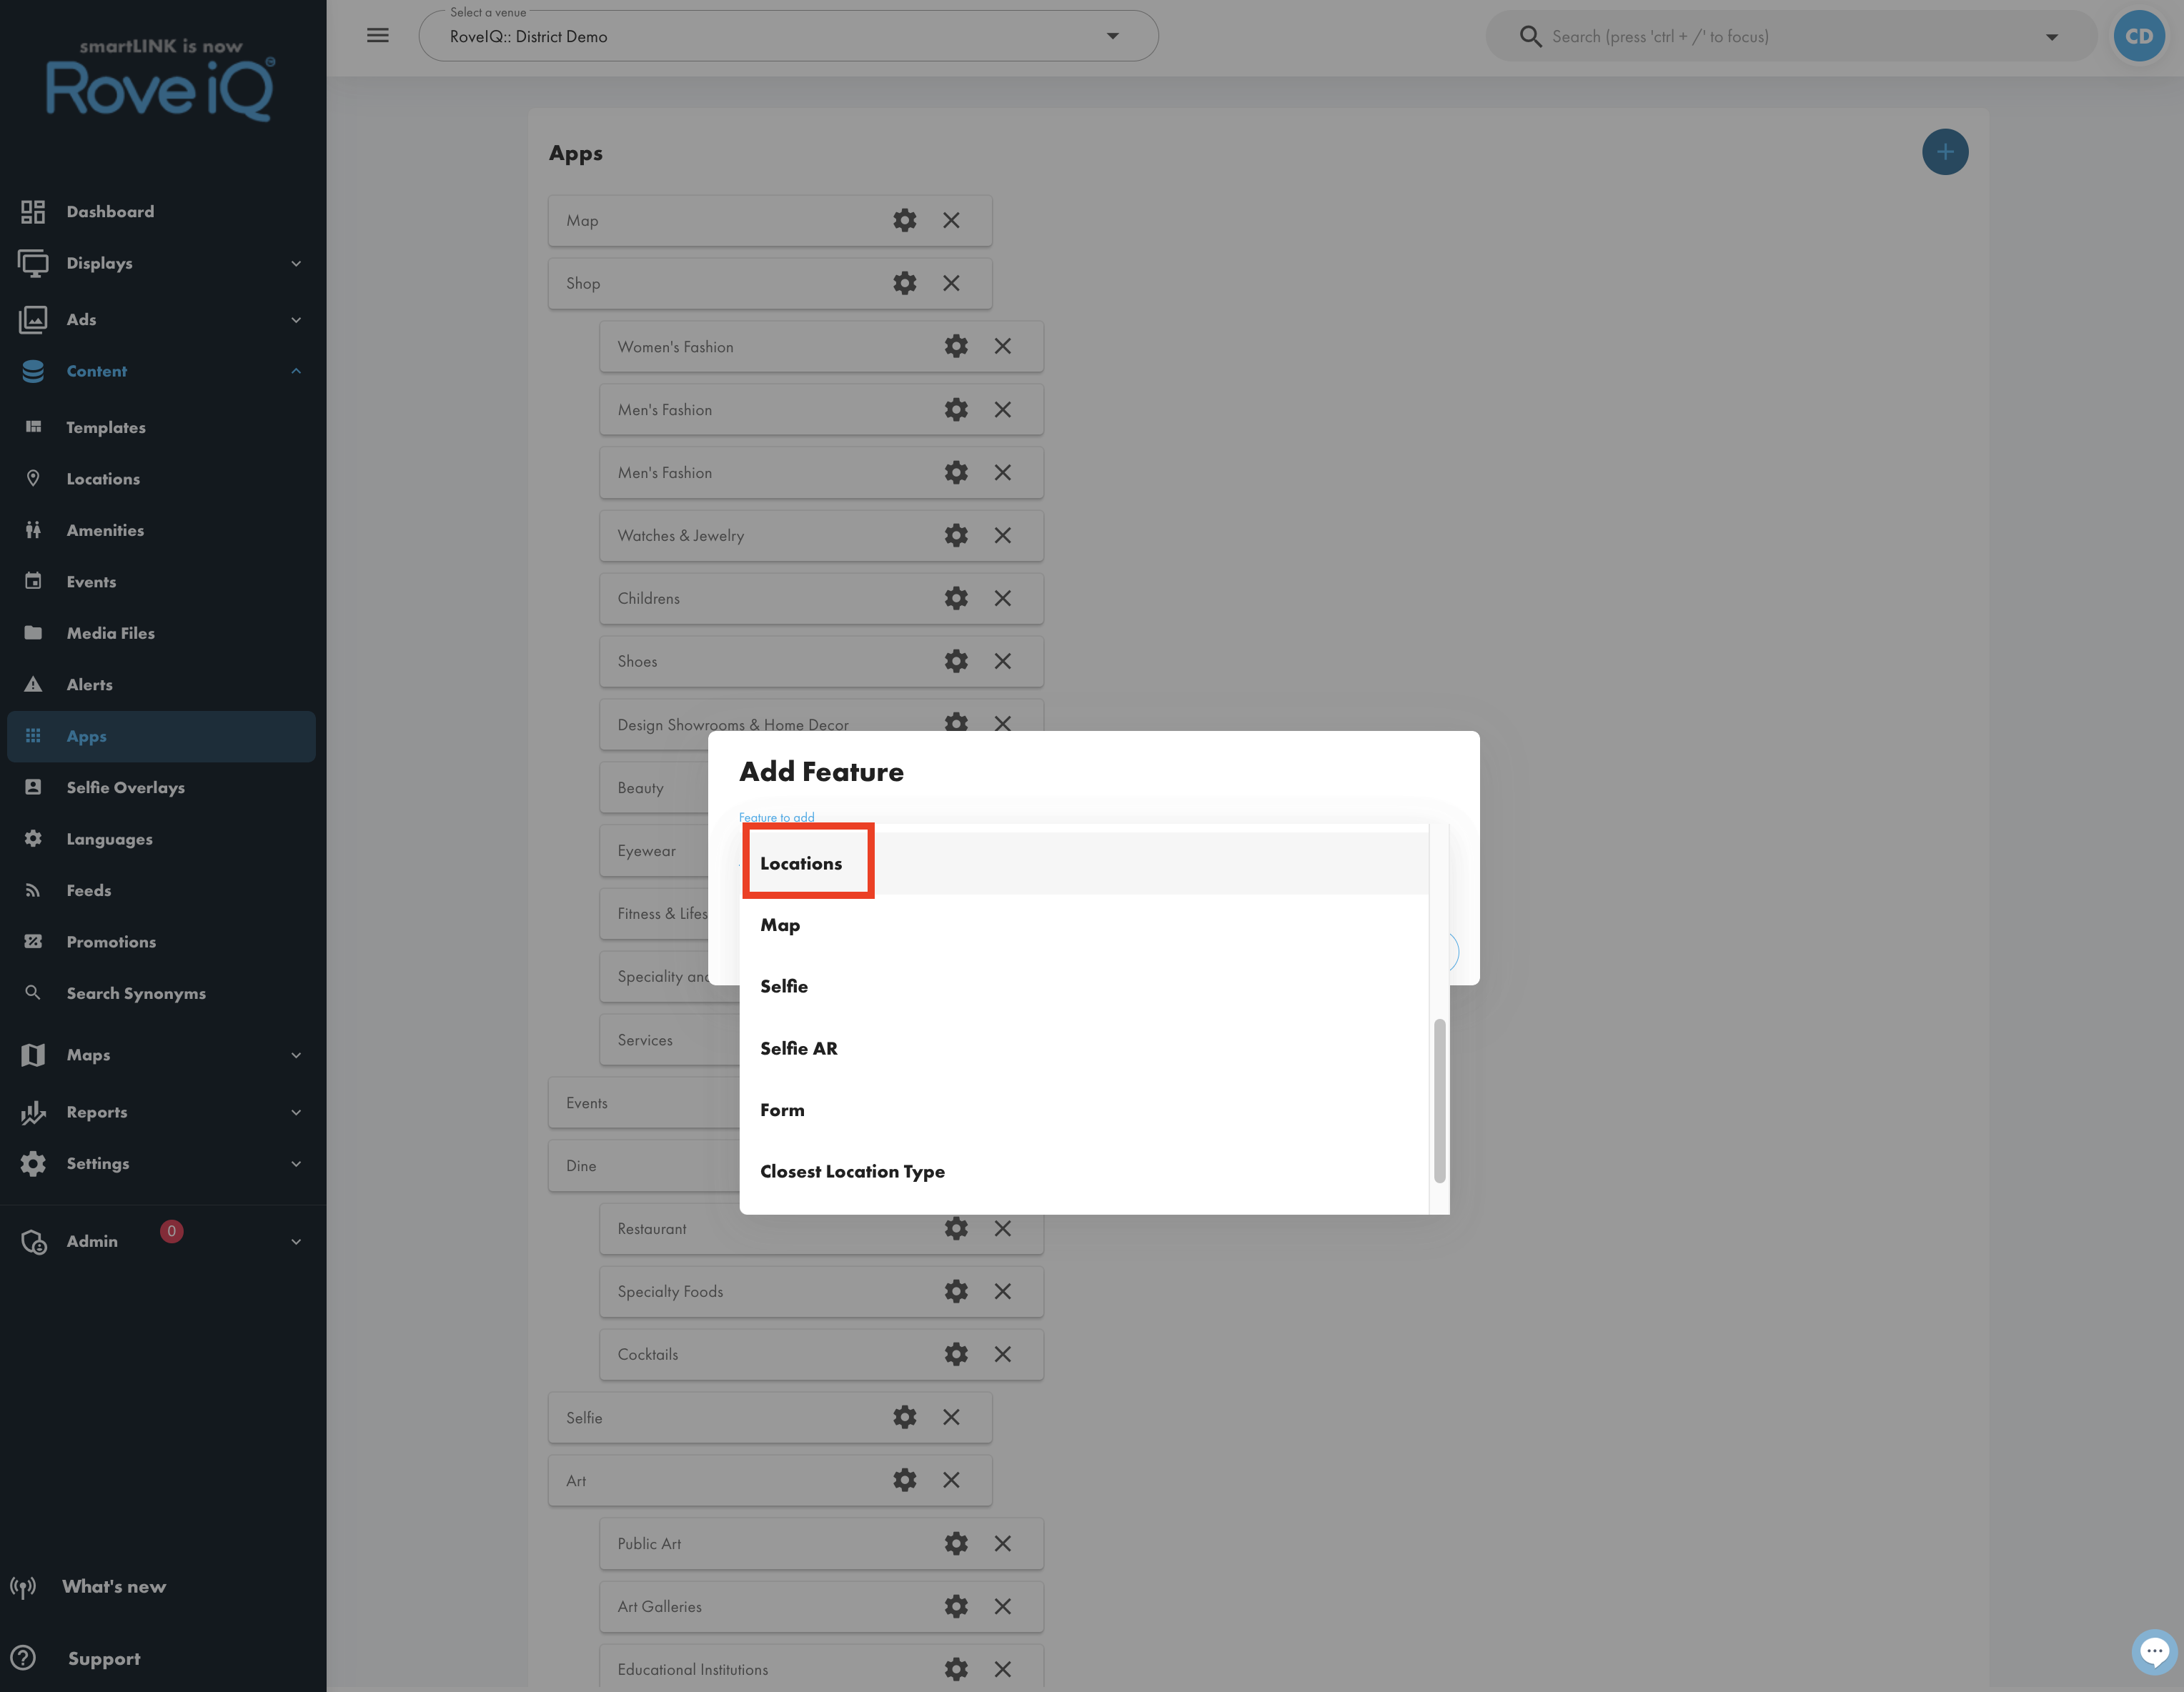Open the Dashboard page from sidebar
The image size is (2184, 1692).
tap(110, 211)
